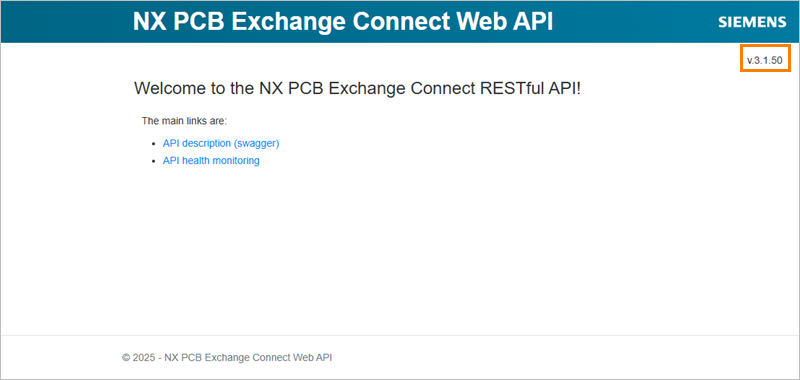This screenshot has height=380, width=800.
Task: Click the © 2025 footer copyright text
Action: pos(227,358)
